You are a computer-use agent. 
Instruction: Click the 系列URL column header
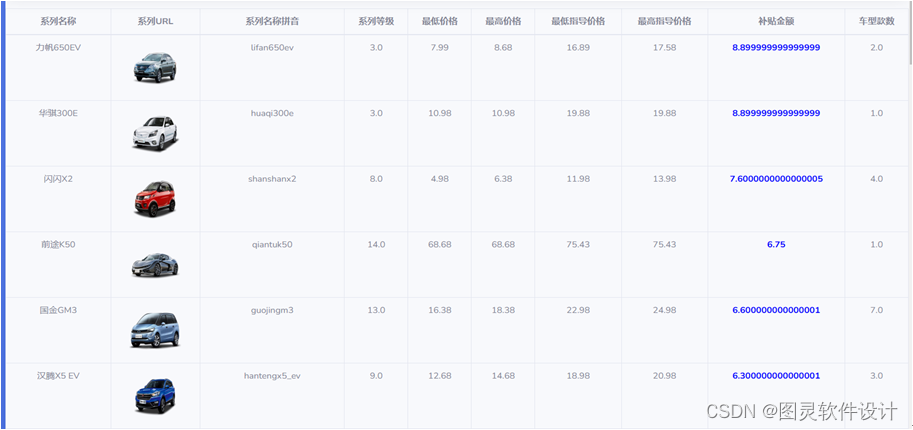155,22
